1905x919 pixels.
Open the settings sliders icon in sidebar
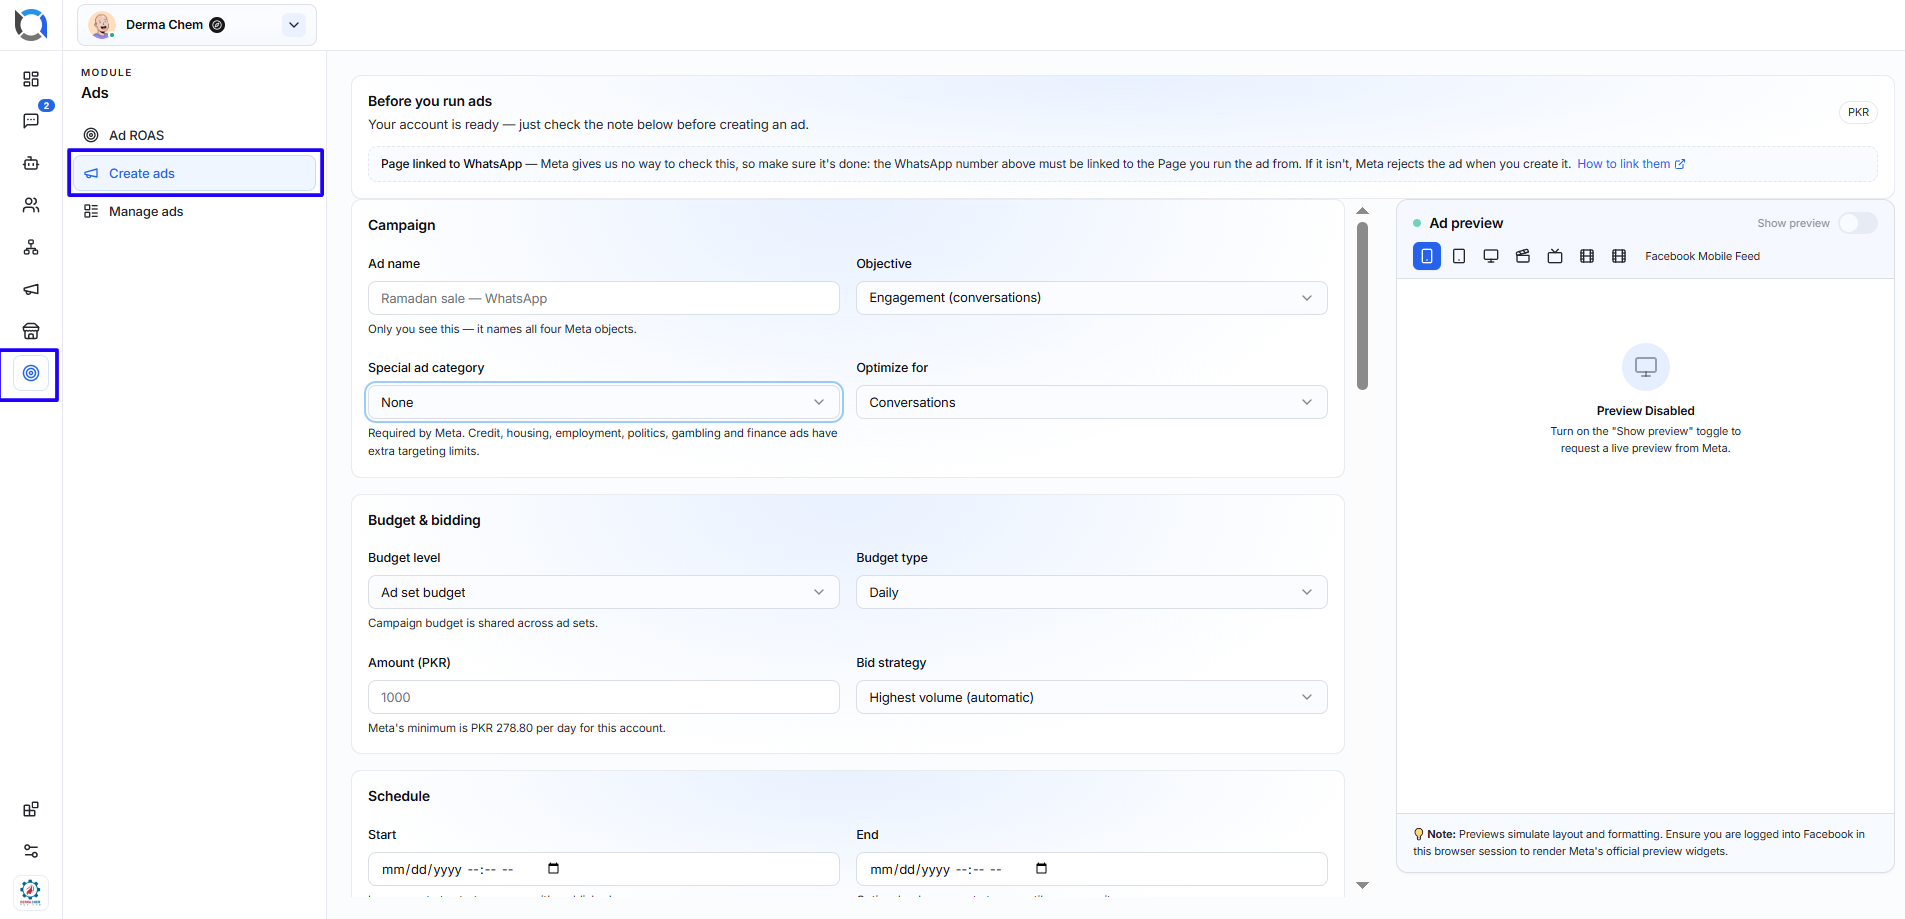31,851
